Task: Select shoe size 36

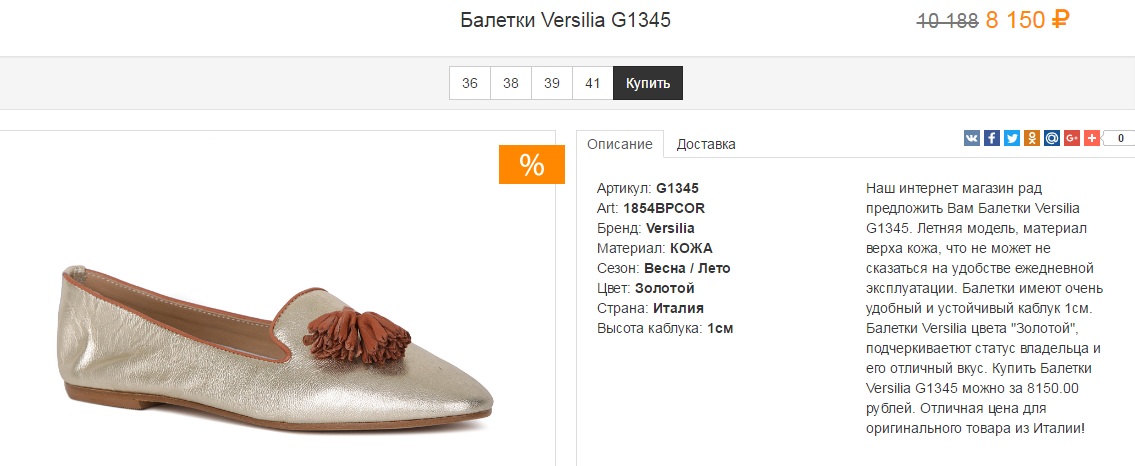Action: point(470,83)
